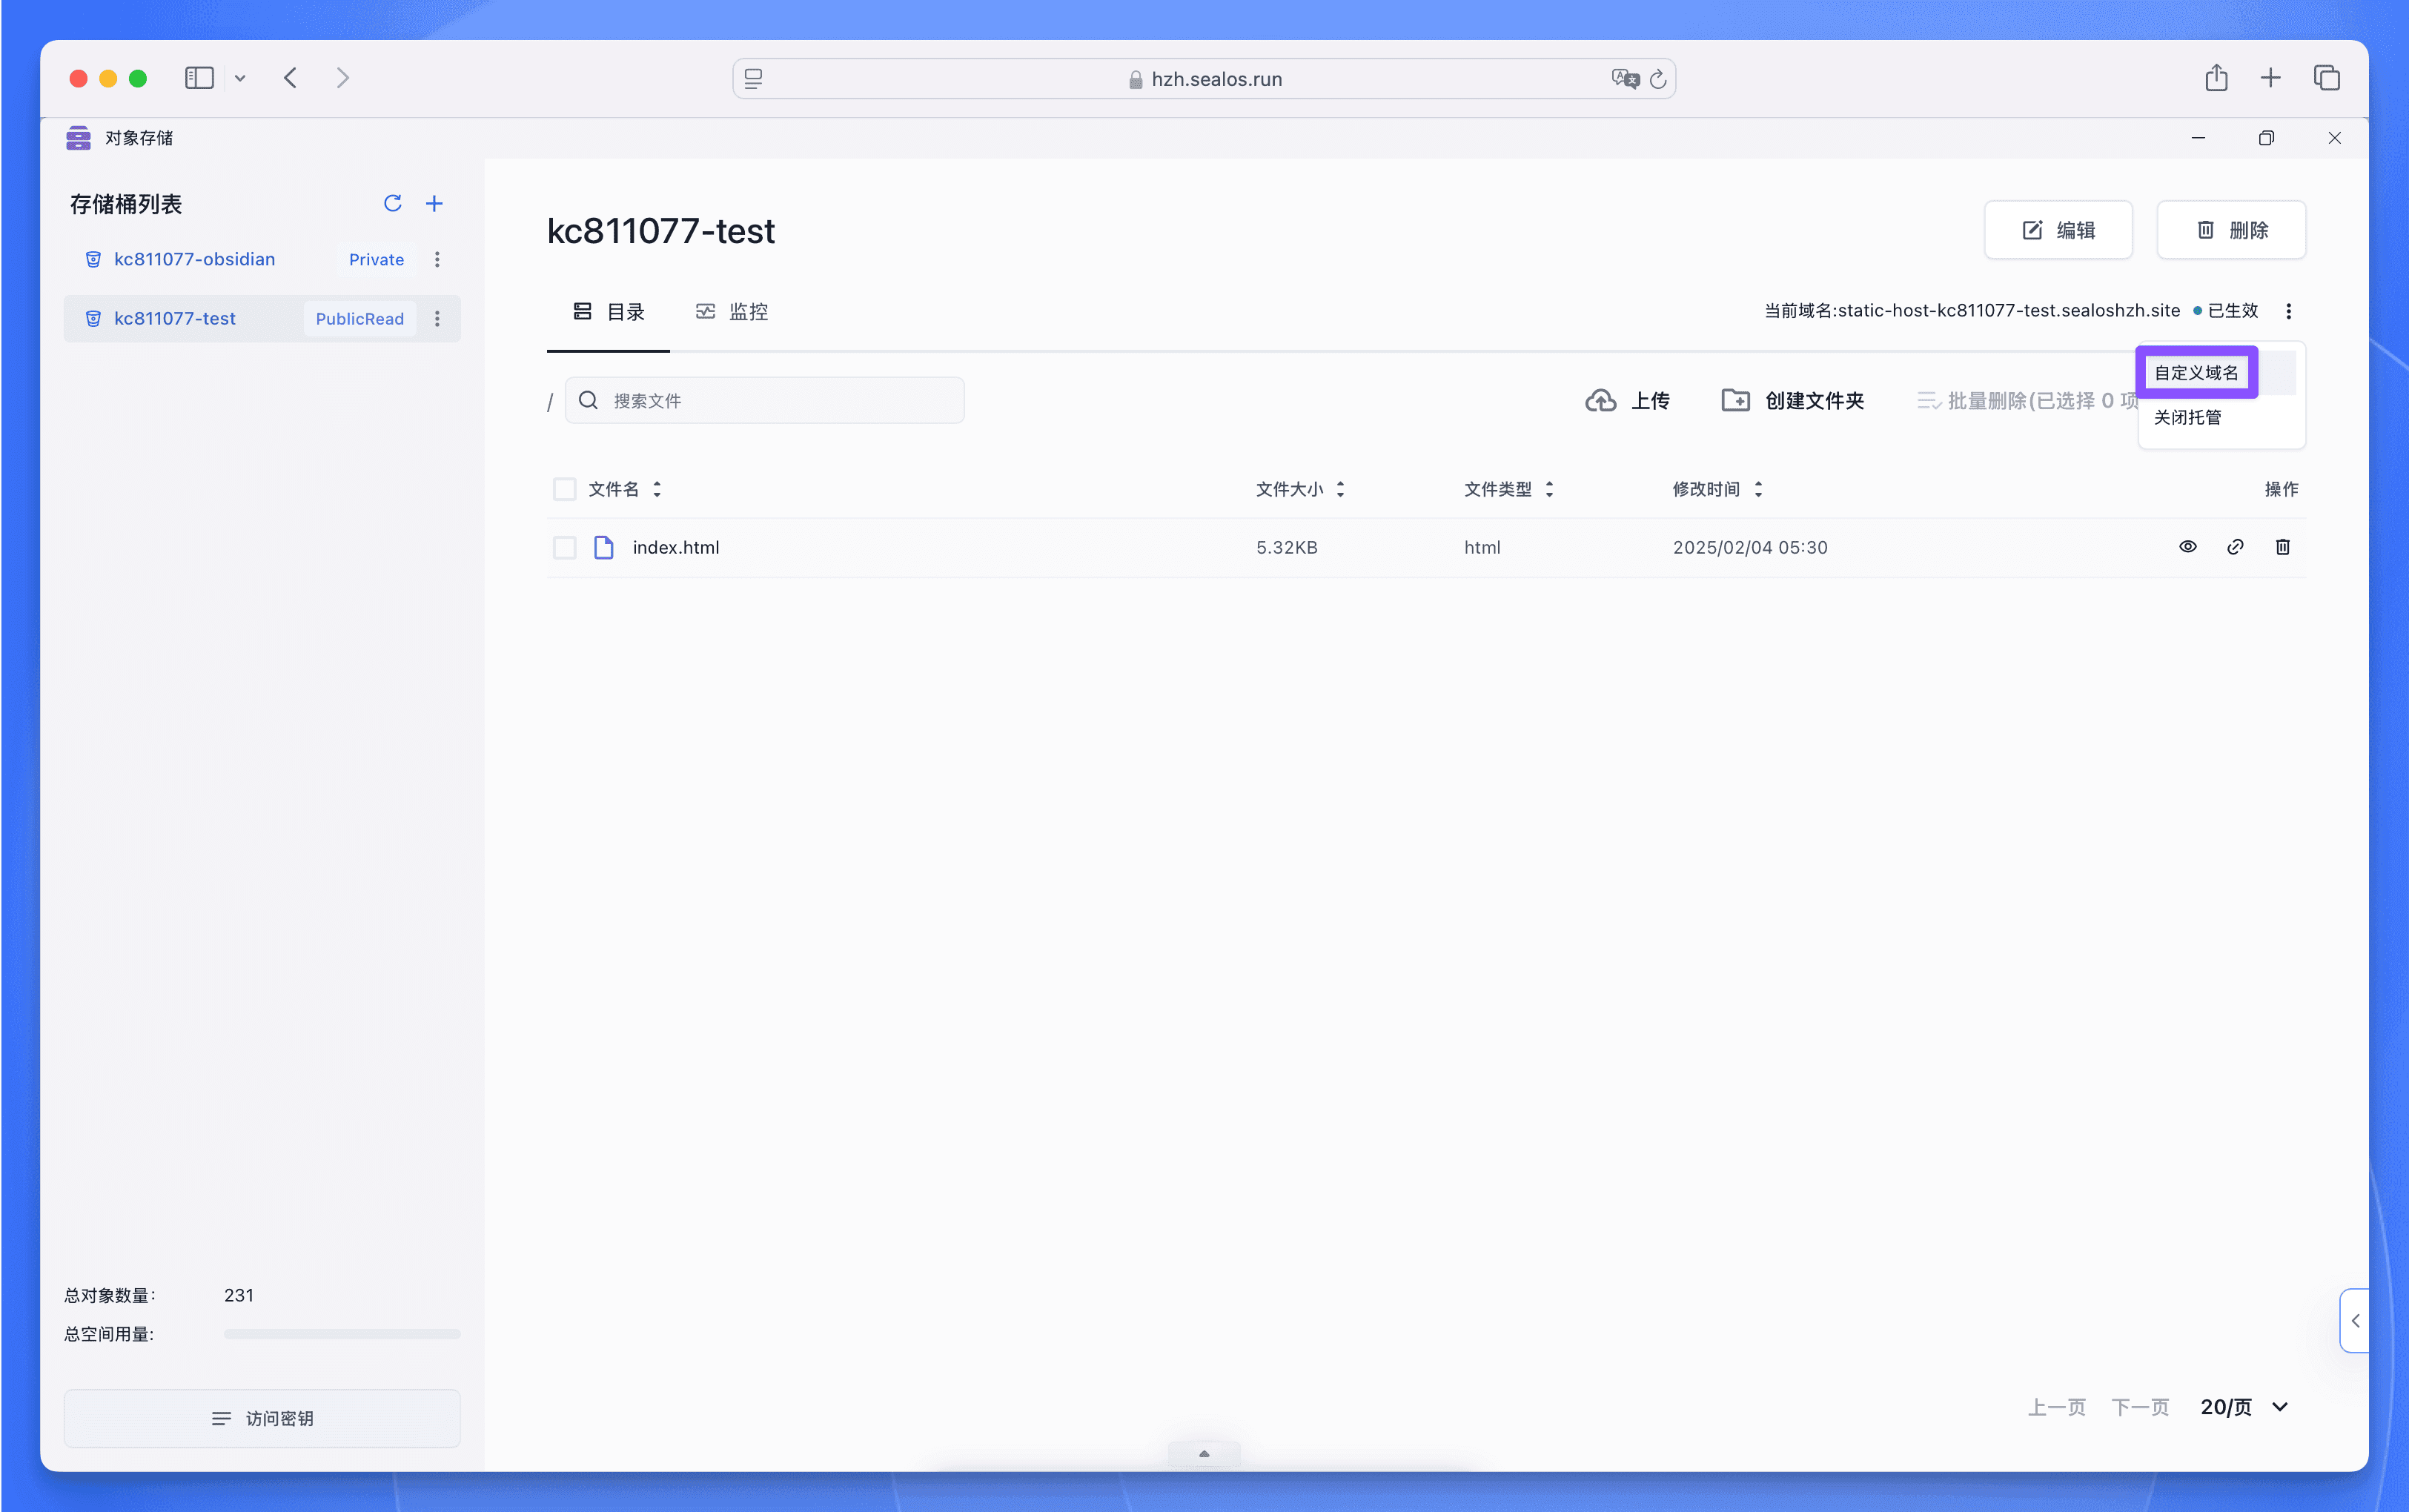The image size is (2409, 1512).
Task: Click the 231 total object count
Action: tap(239, 1295)
